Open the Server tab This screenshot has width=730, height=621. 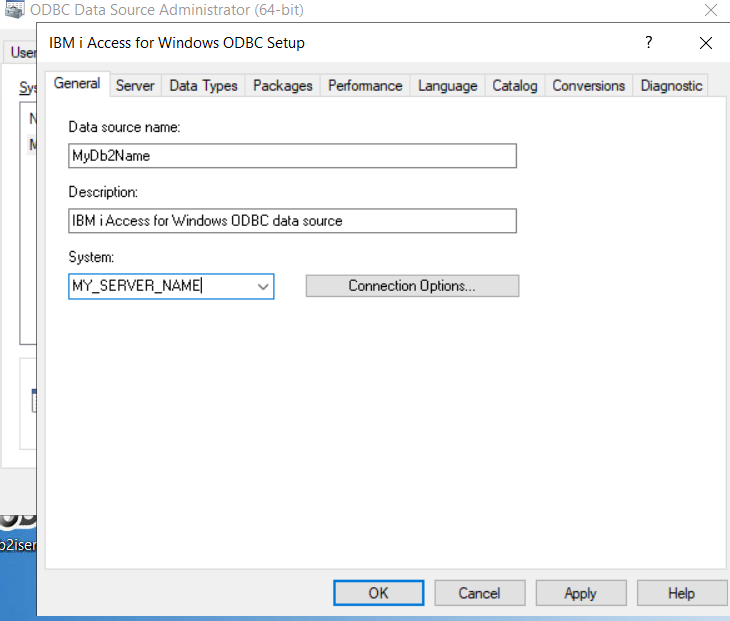point(135,86)
